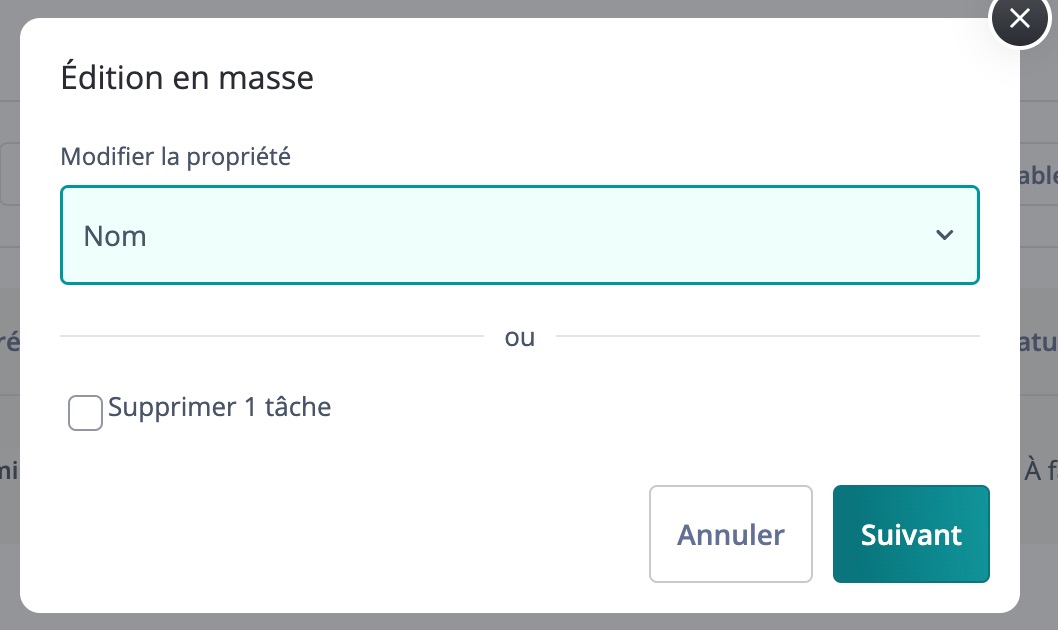Image resolution: width=1058 pixels, height=630 pixels.
Task: Click the Édition en masse title
Action: pos(187,77)
